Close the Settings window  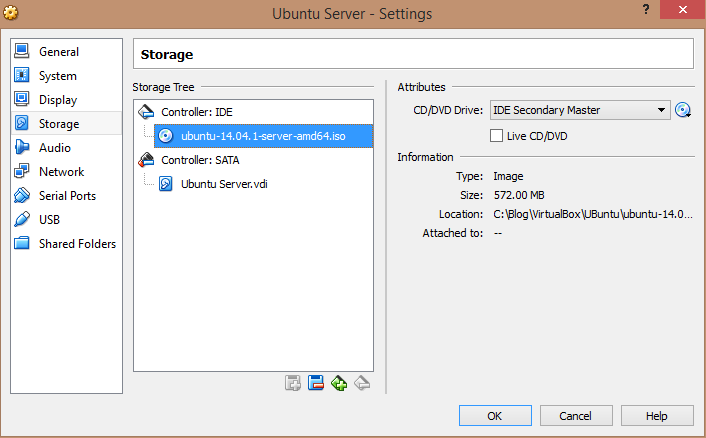pyautogui.click(x=683, y=9)
